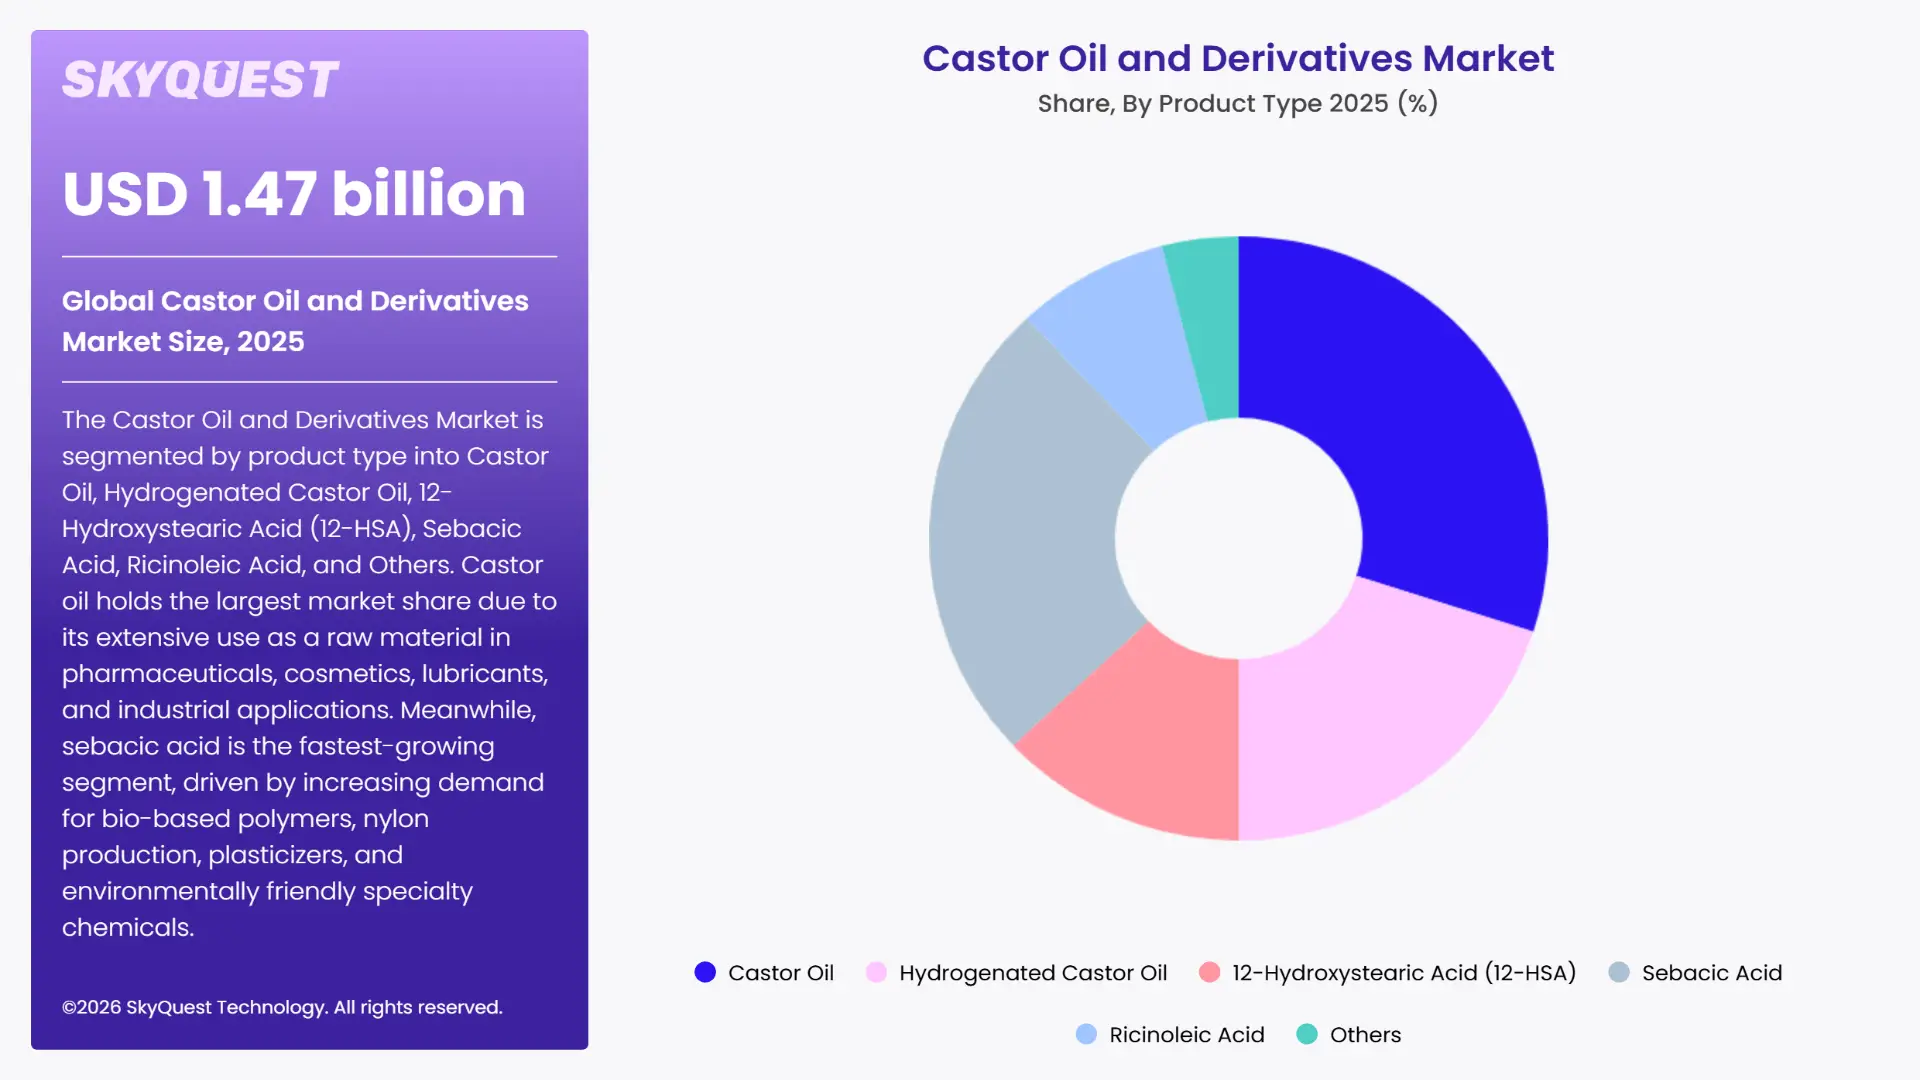Click the Sebacic Acid legend dot
1920x1080 pixels.
click(1619, 972)
